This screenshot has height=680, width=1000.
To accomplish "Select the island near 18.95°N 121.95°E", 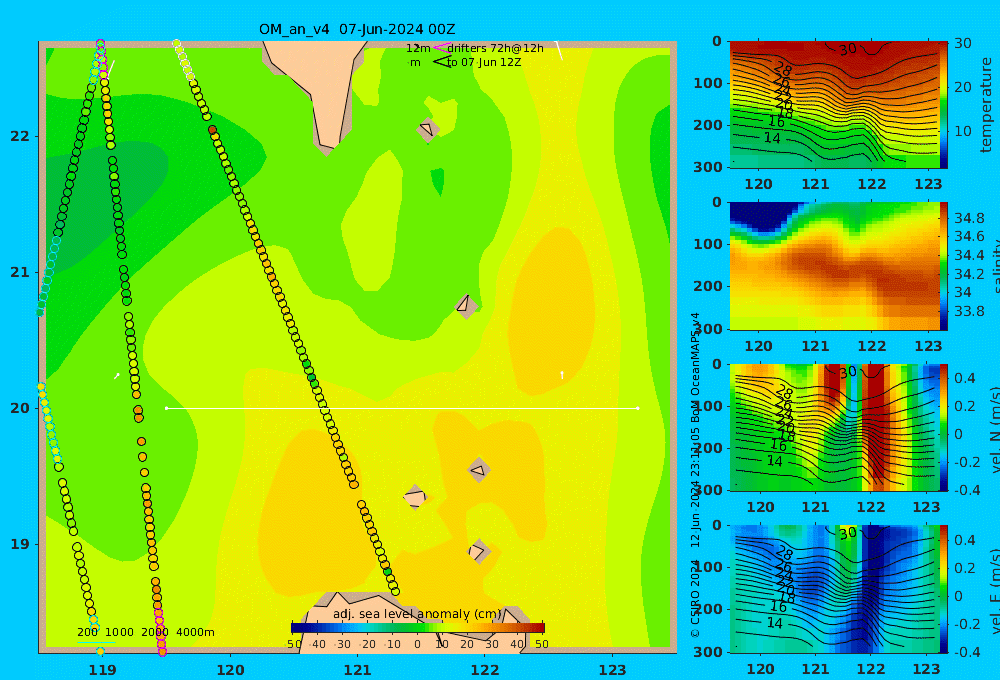I will 479,552.
